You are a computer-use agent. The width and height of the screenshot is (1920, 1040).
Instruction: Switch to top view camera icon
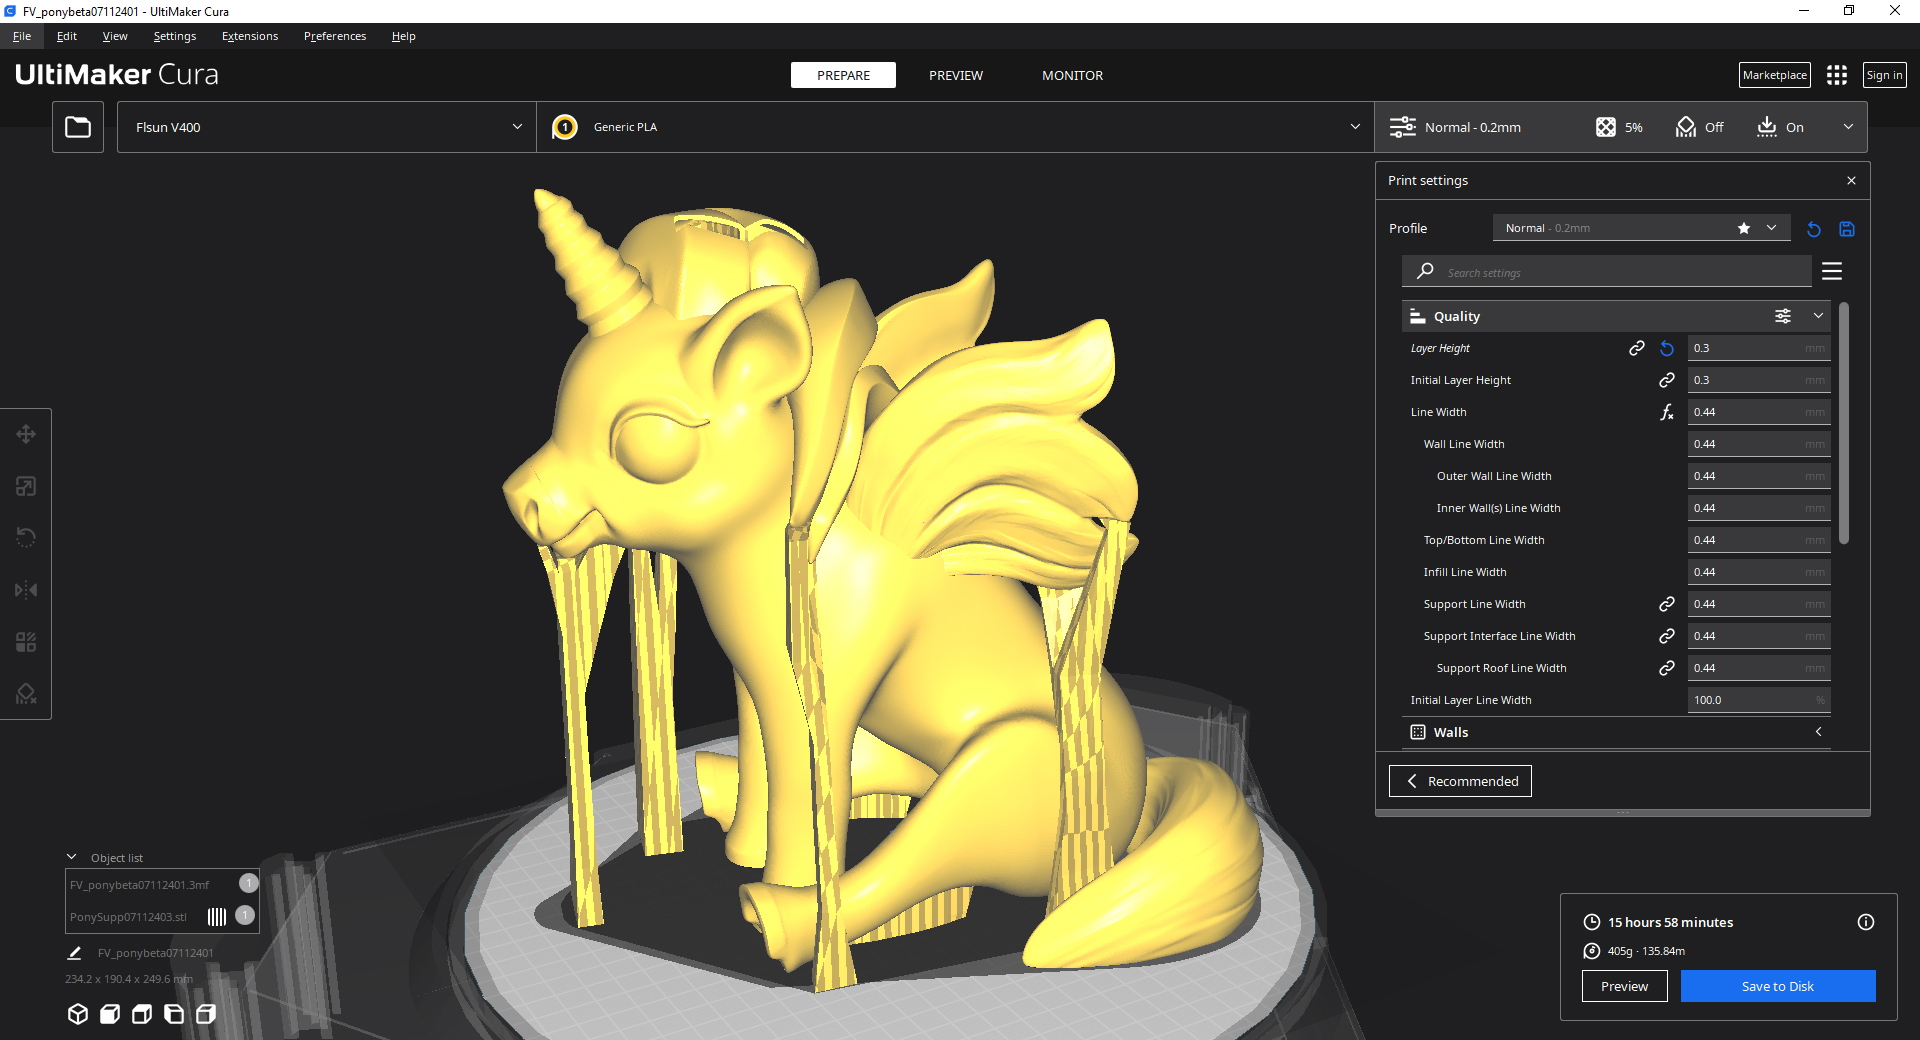point(142,1014)
